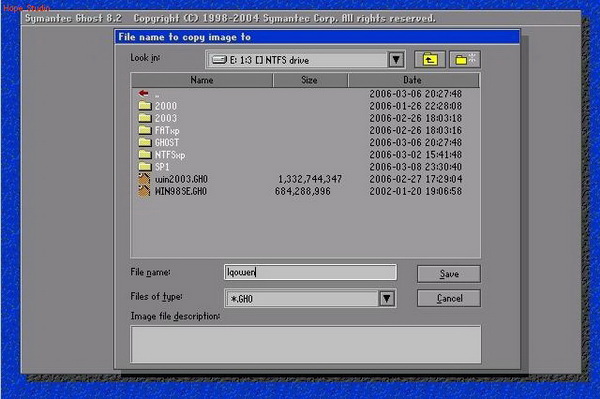Select the 2000 folder icon
The image size is (600, 399).
(145, 106)
